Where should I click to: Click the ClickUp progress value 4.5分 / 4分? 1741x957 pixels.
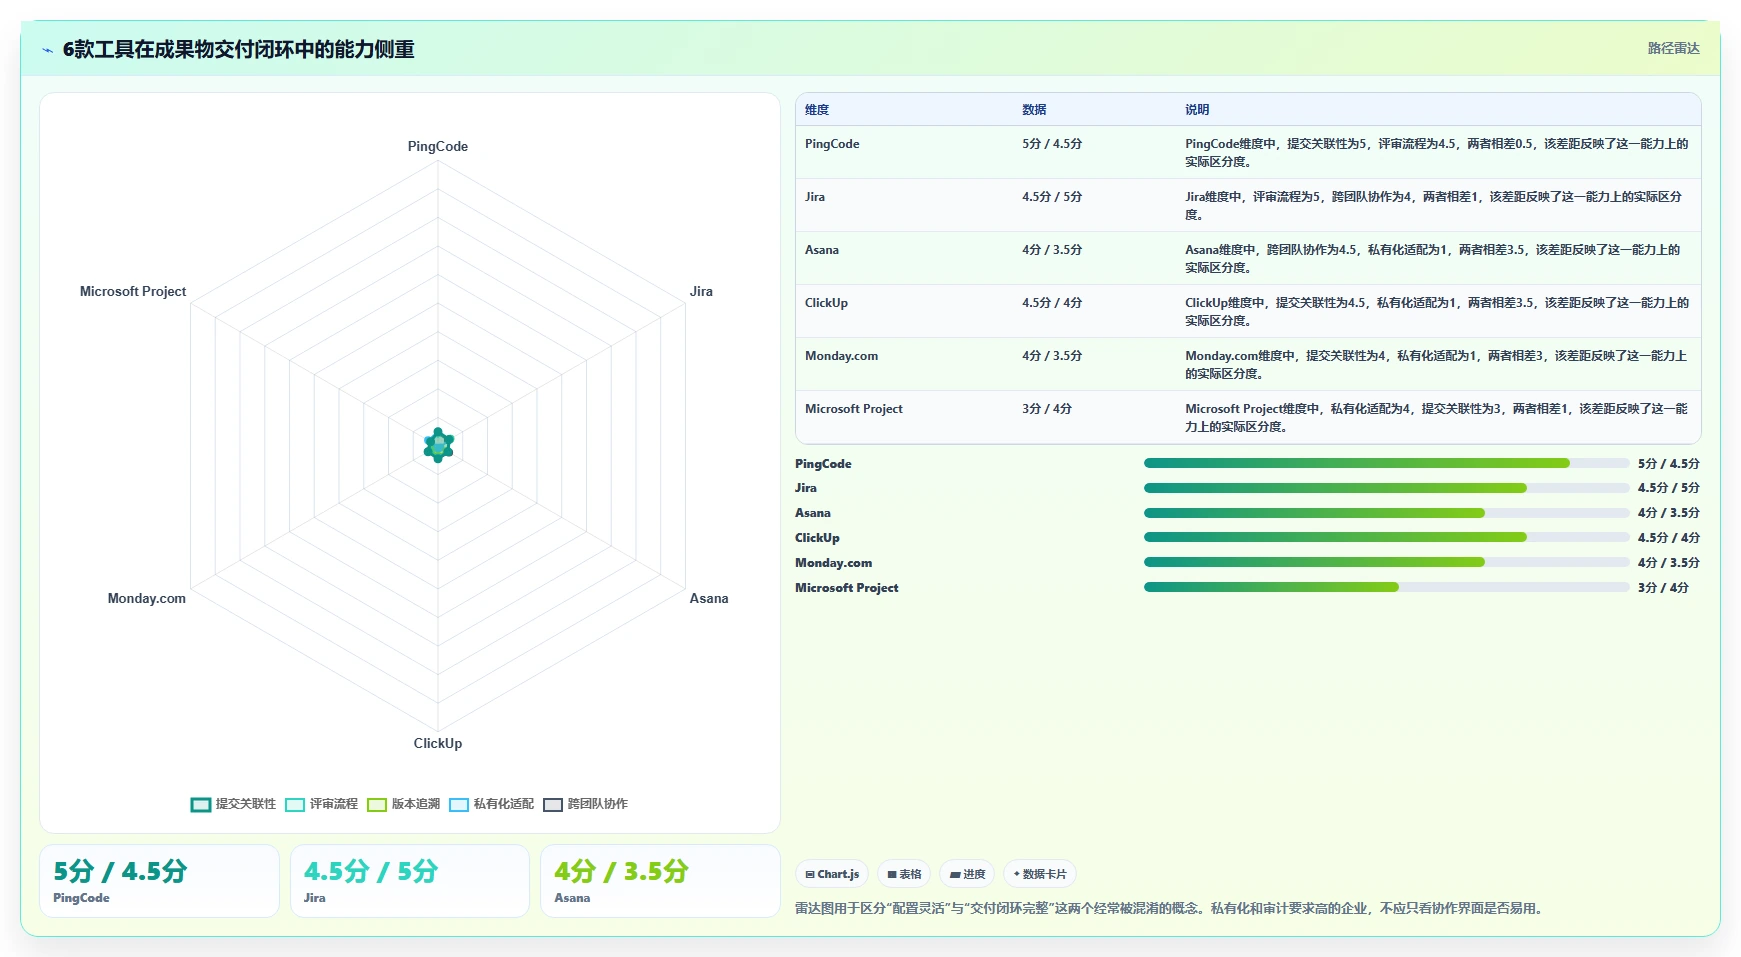pos(1668,538)
